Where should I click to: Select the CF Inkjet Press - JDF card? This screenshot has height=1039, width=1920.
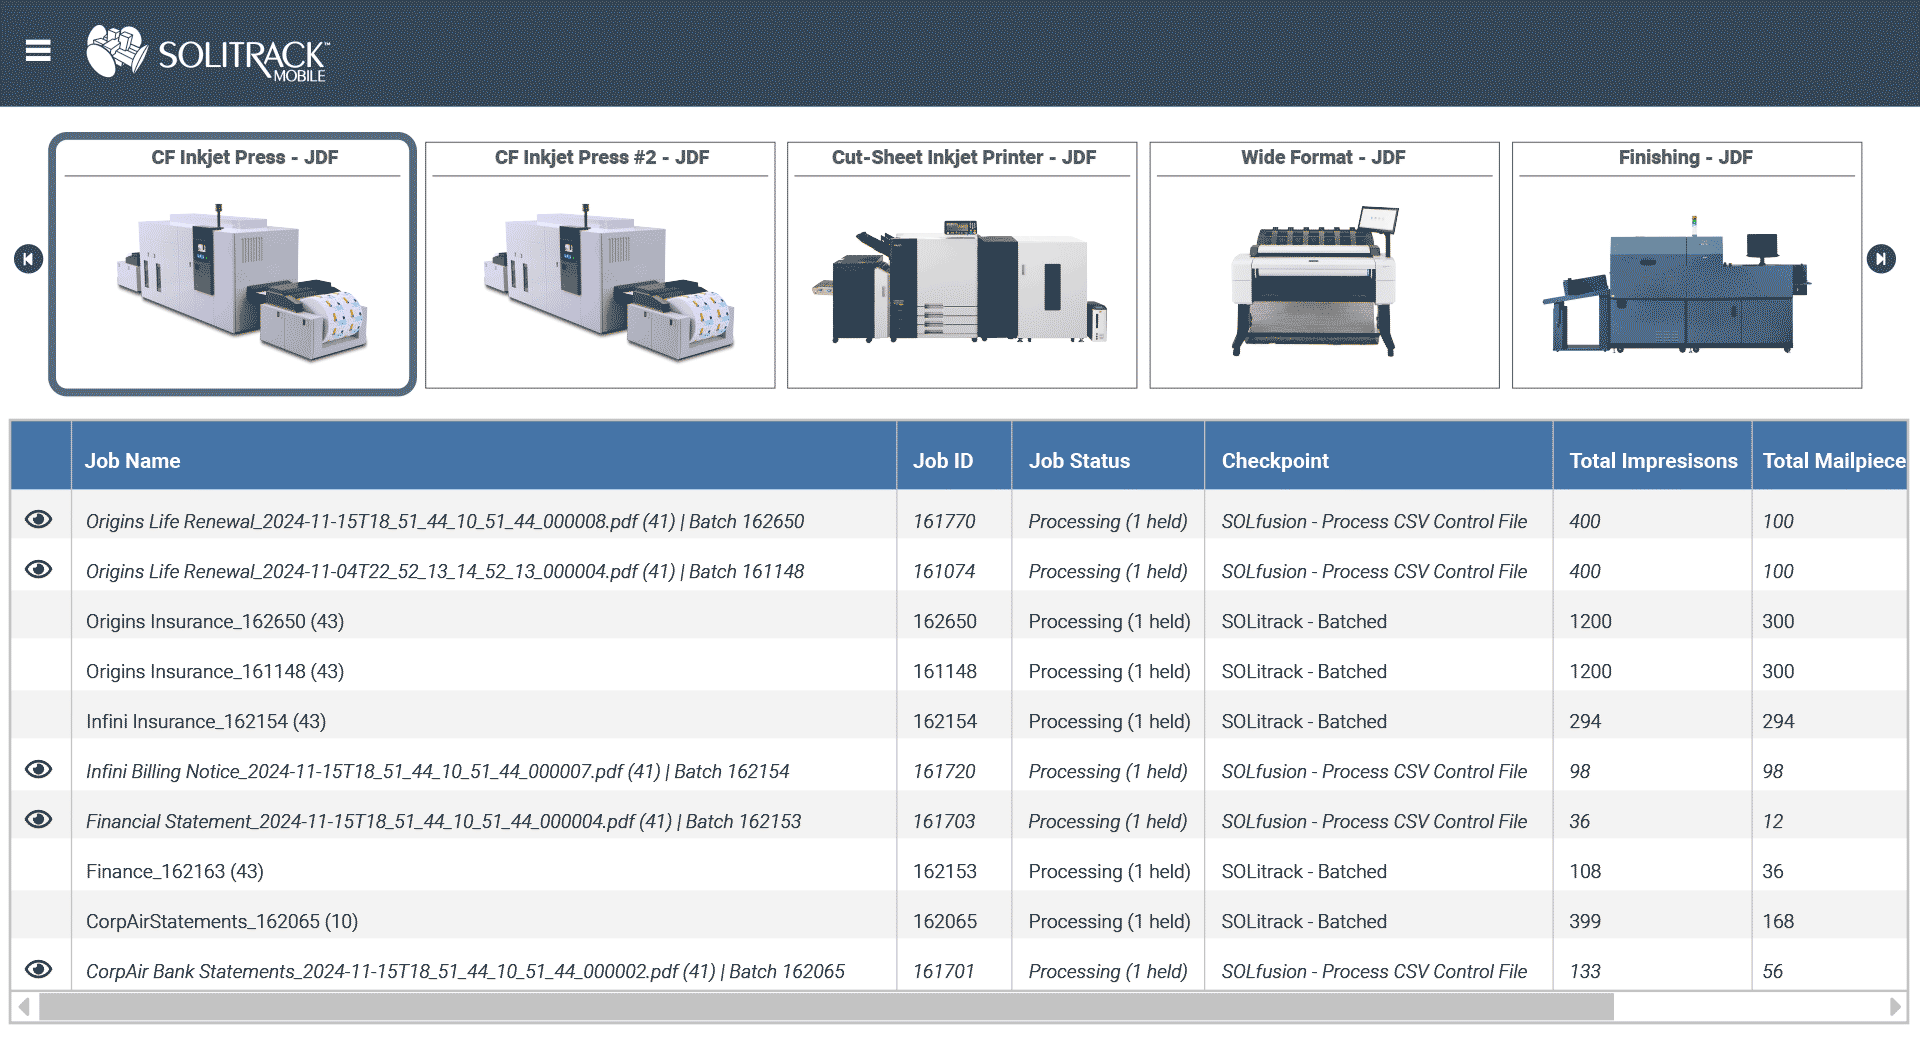tap(232, 264)
